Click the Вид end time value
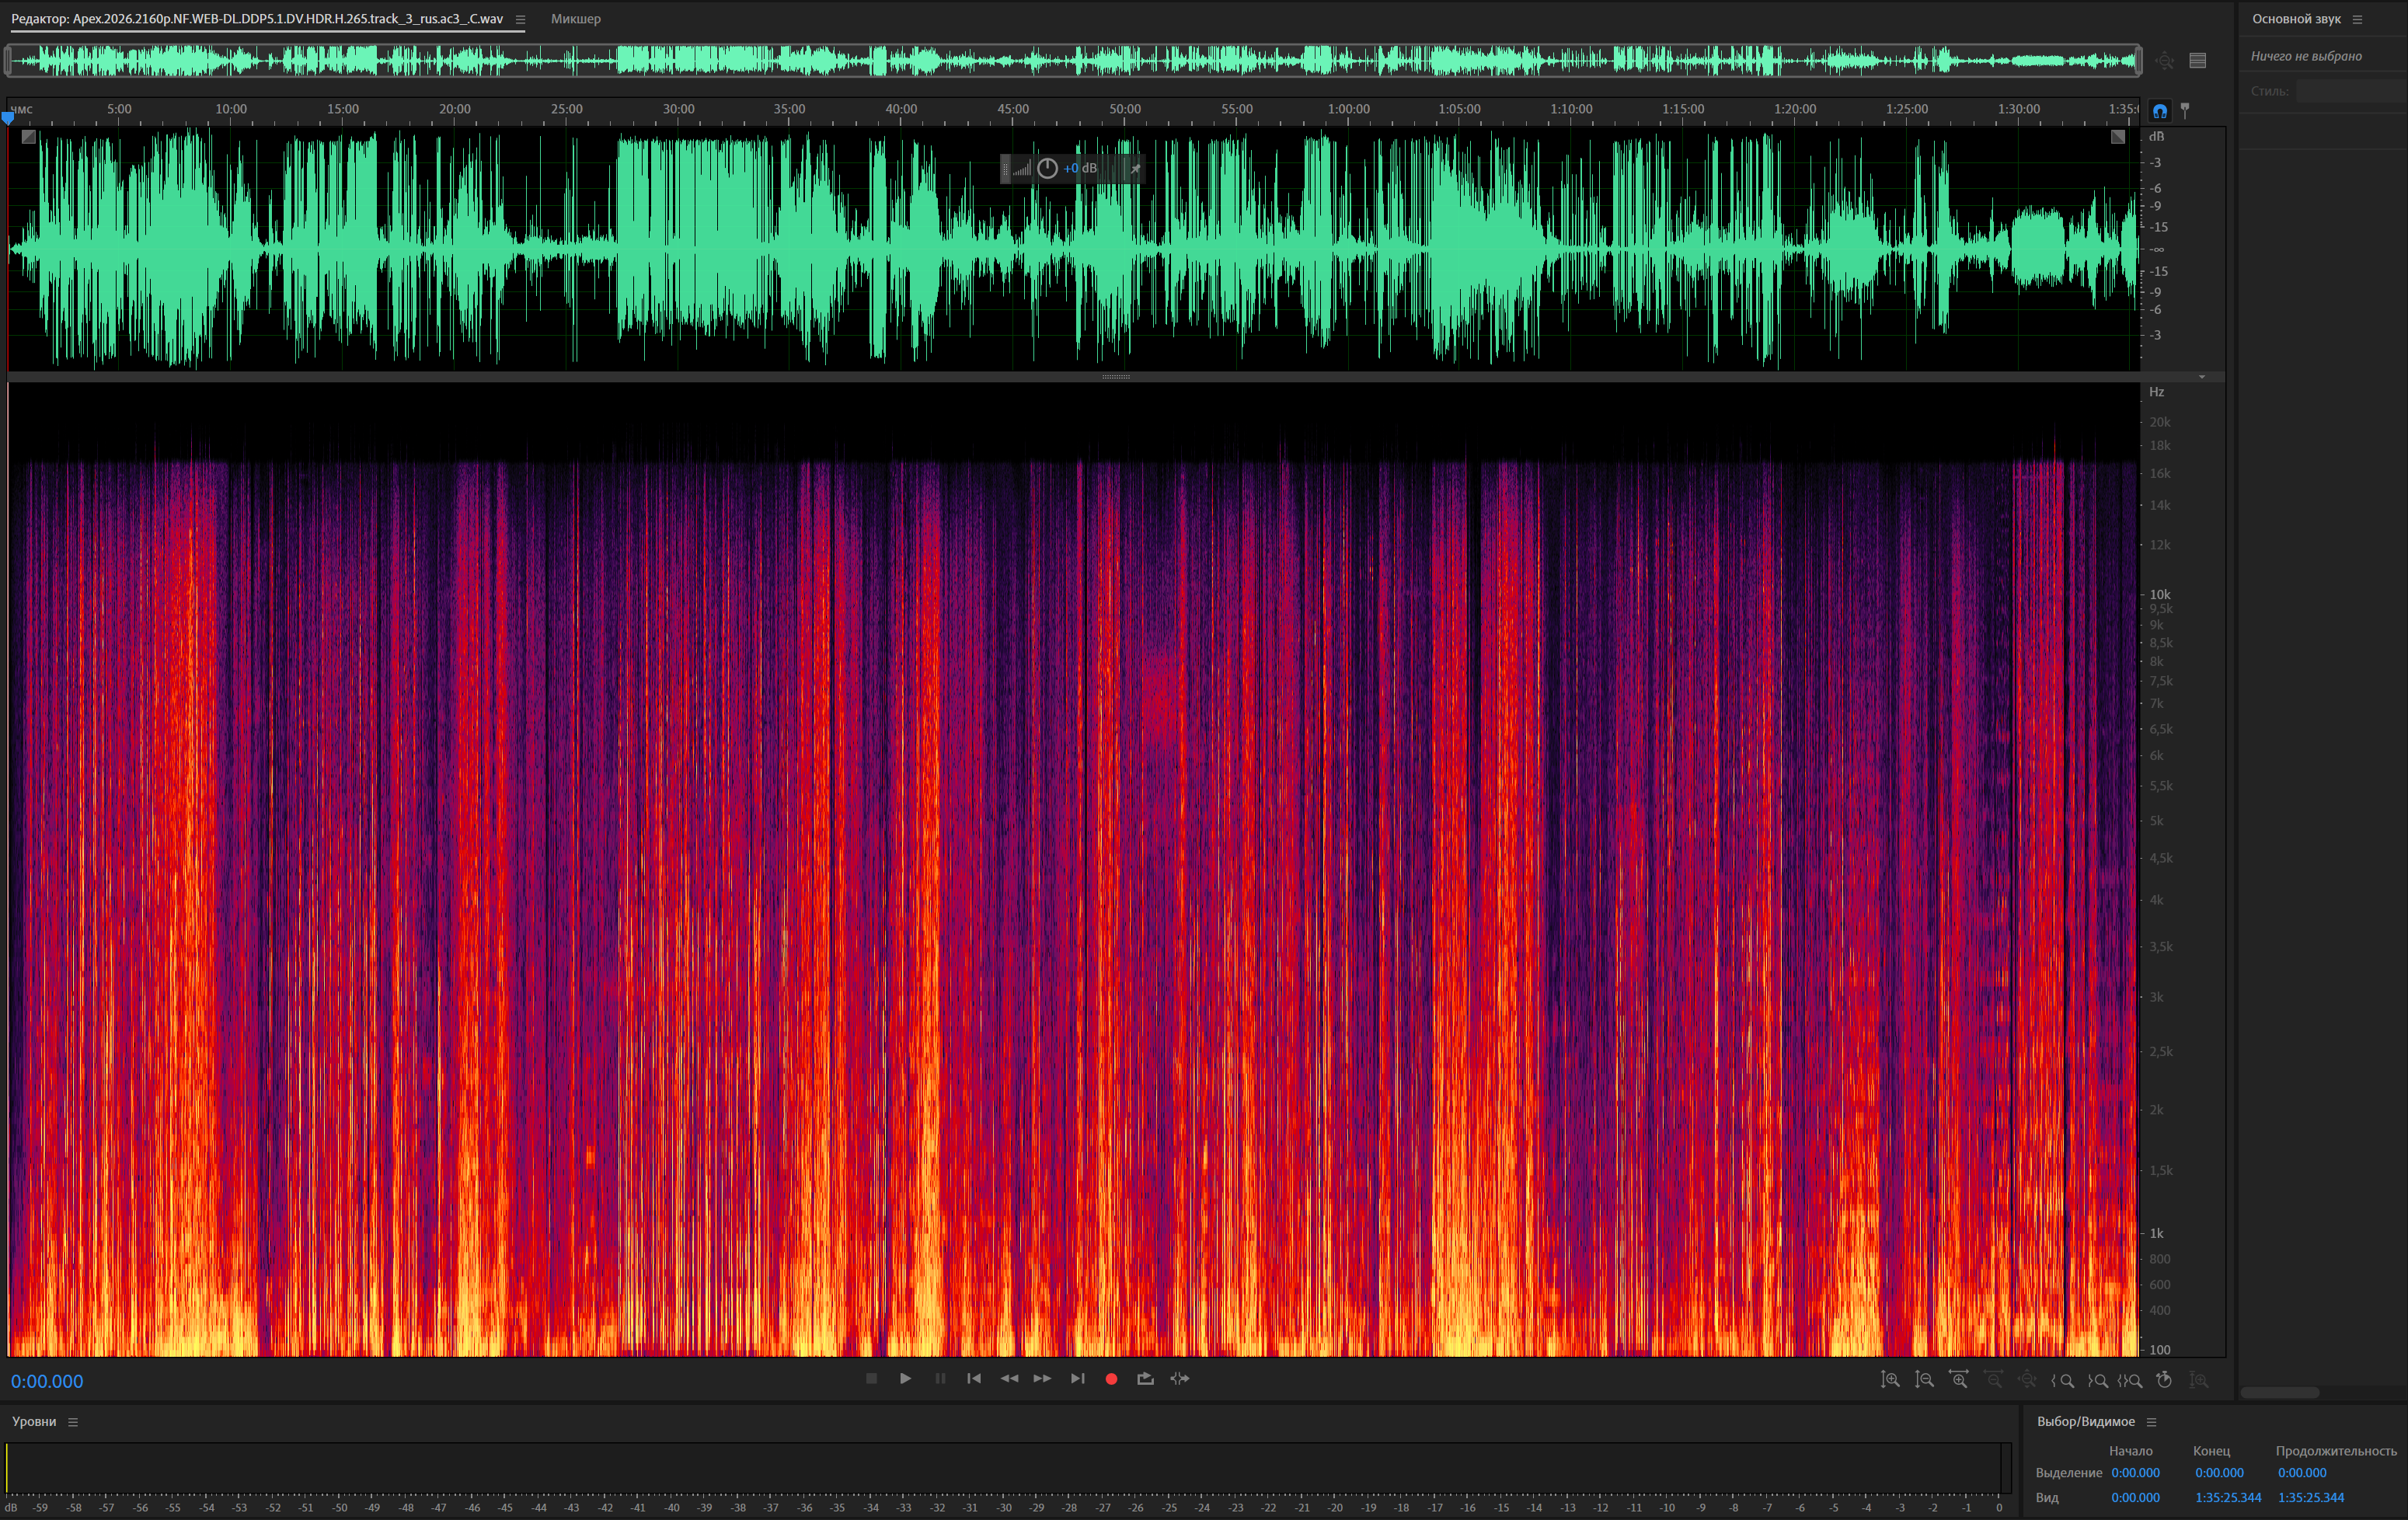This screenshot has width=2408, height=1520. click(2227, 1498)
